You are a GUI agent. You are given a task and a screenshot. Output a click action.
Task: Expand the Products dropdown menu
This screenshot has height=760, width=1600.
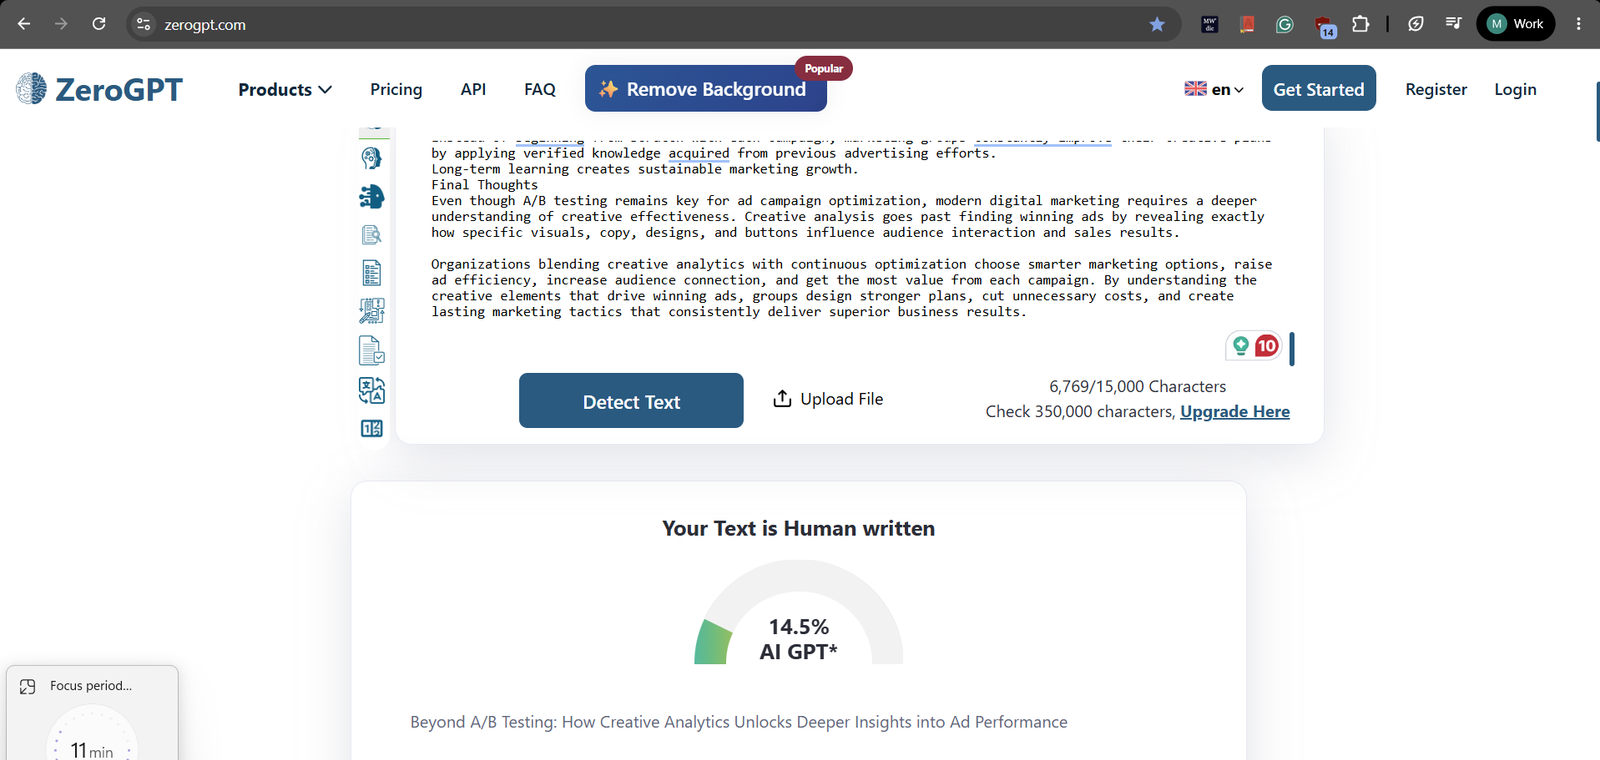(x=285, y=89)
